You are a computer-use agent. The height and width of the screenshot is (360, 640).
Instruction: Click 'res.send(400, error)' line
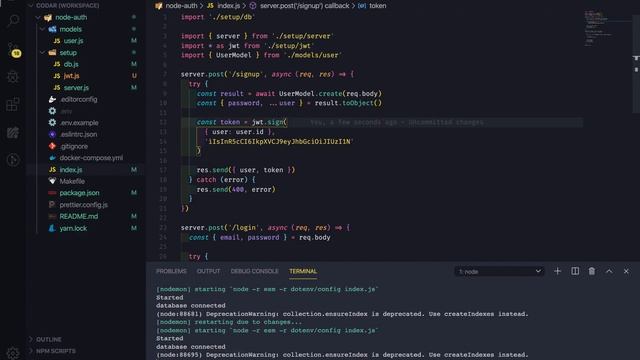pos(236,190)
